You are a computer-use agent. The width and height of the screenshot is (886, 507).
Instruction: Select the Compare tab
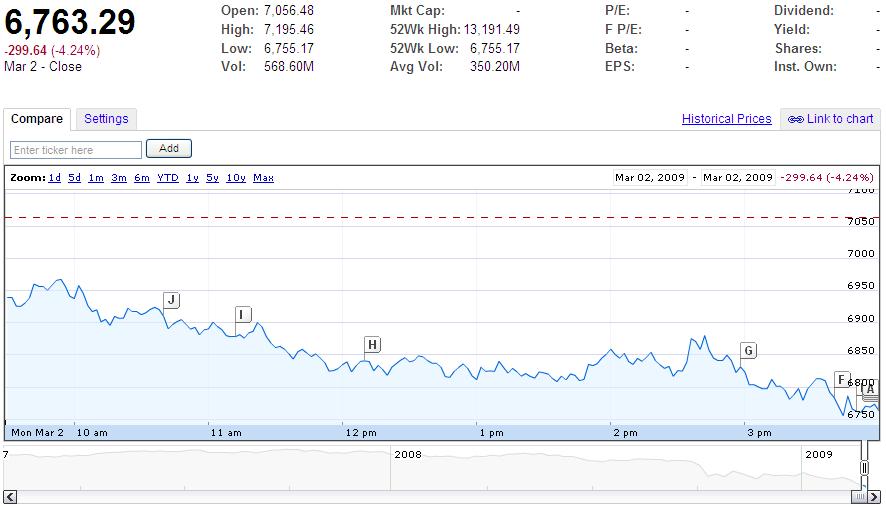coord(37,119)
